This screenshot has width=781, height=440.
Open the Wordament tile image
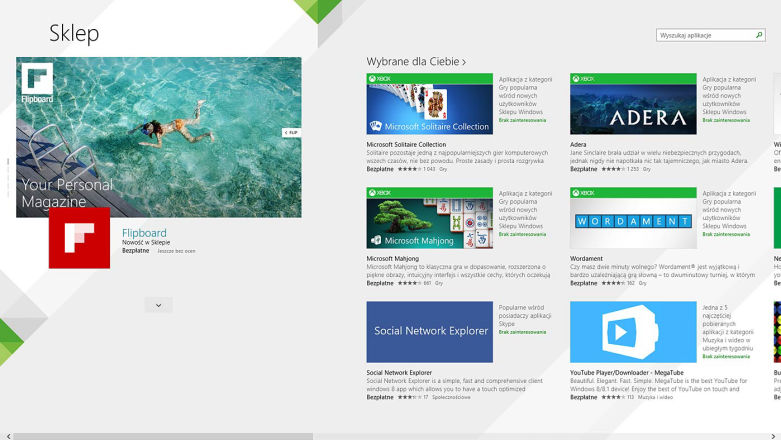[633, 218]
